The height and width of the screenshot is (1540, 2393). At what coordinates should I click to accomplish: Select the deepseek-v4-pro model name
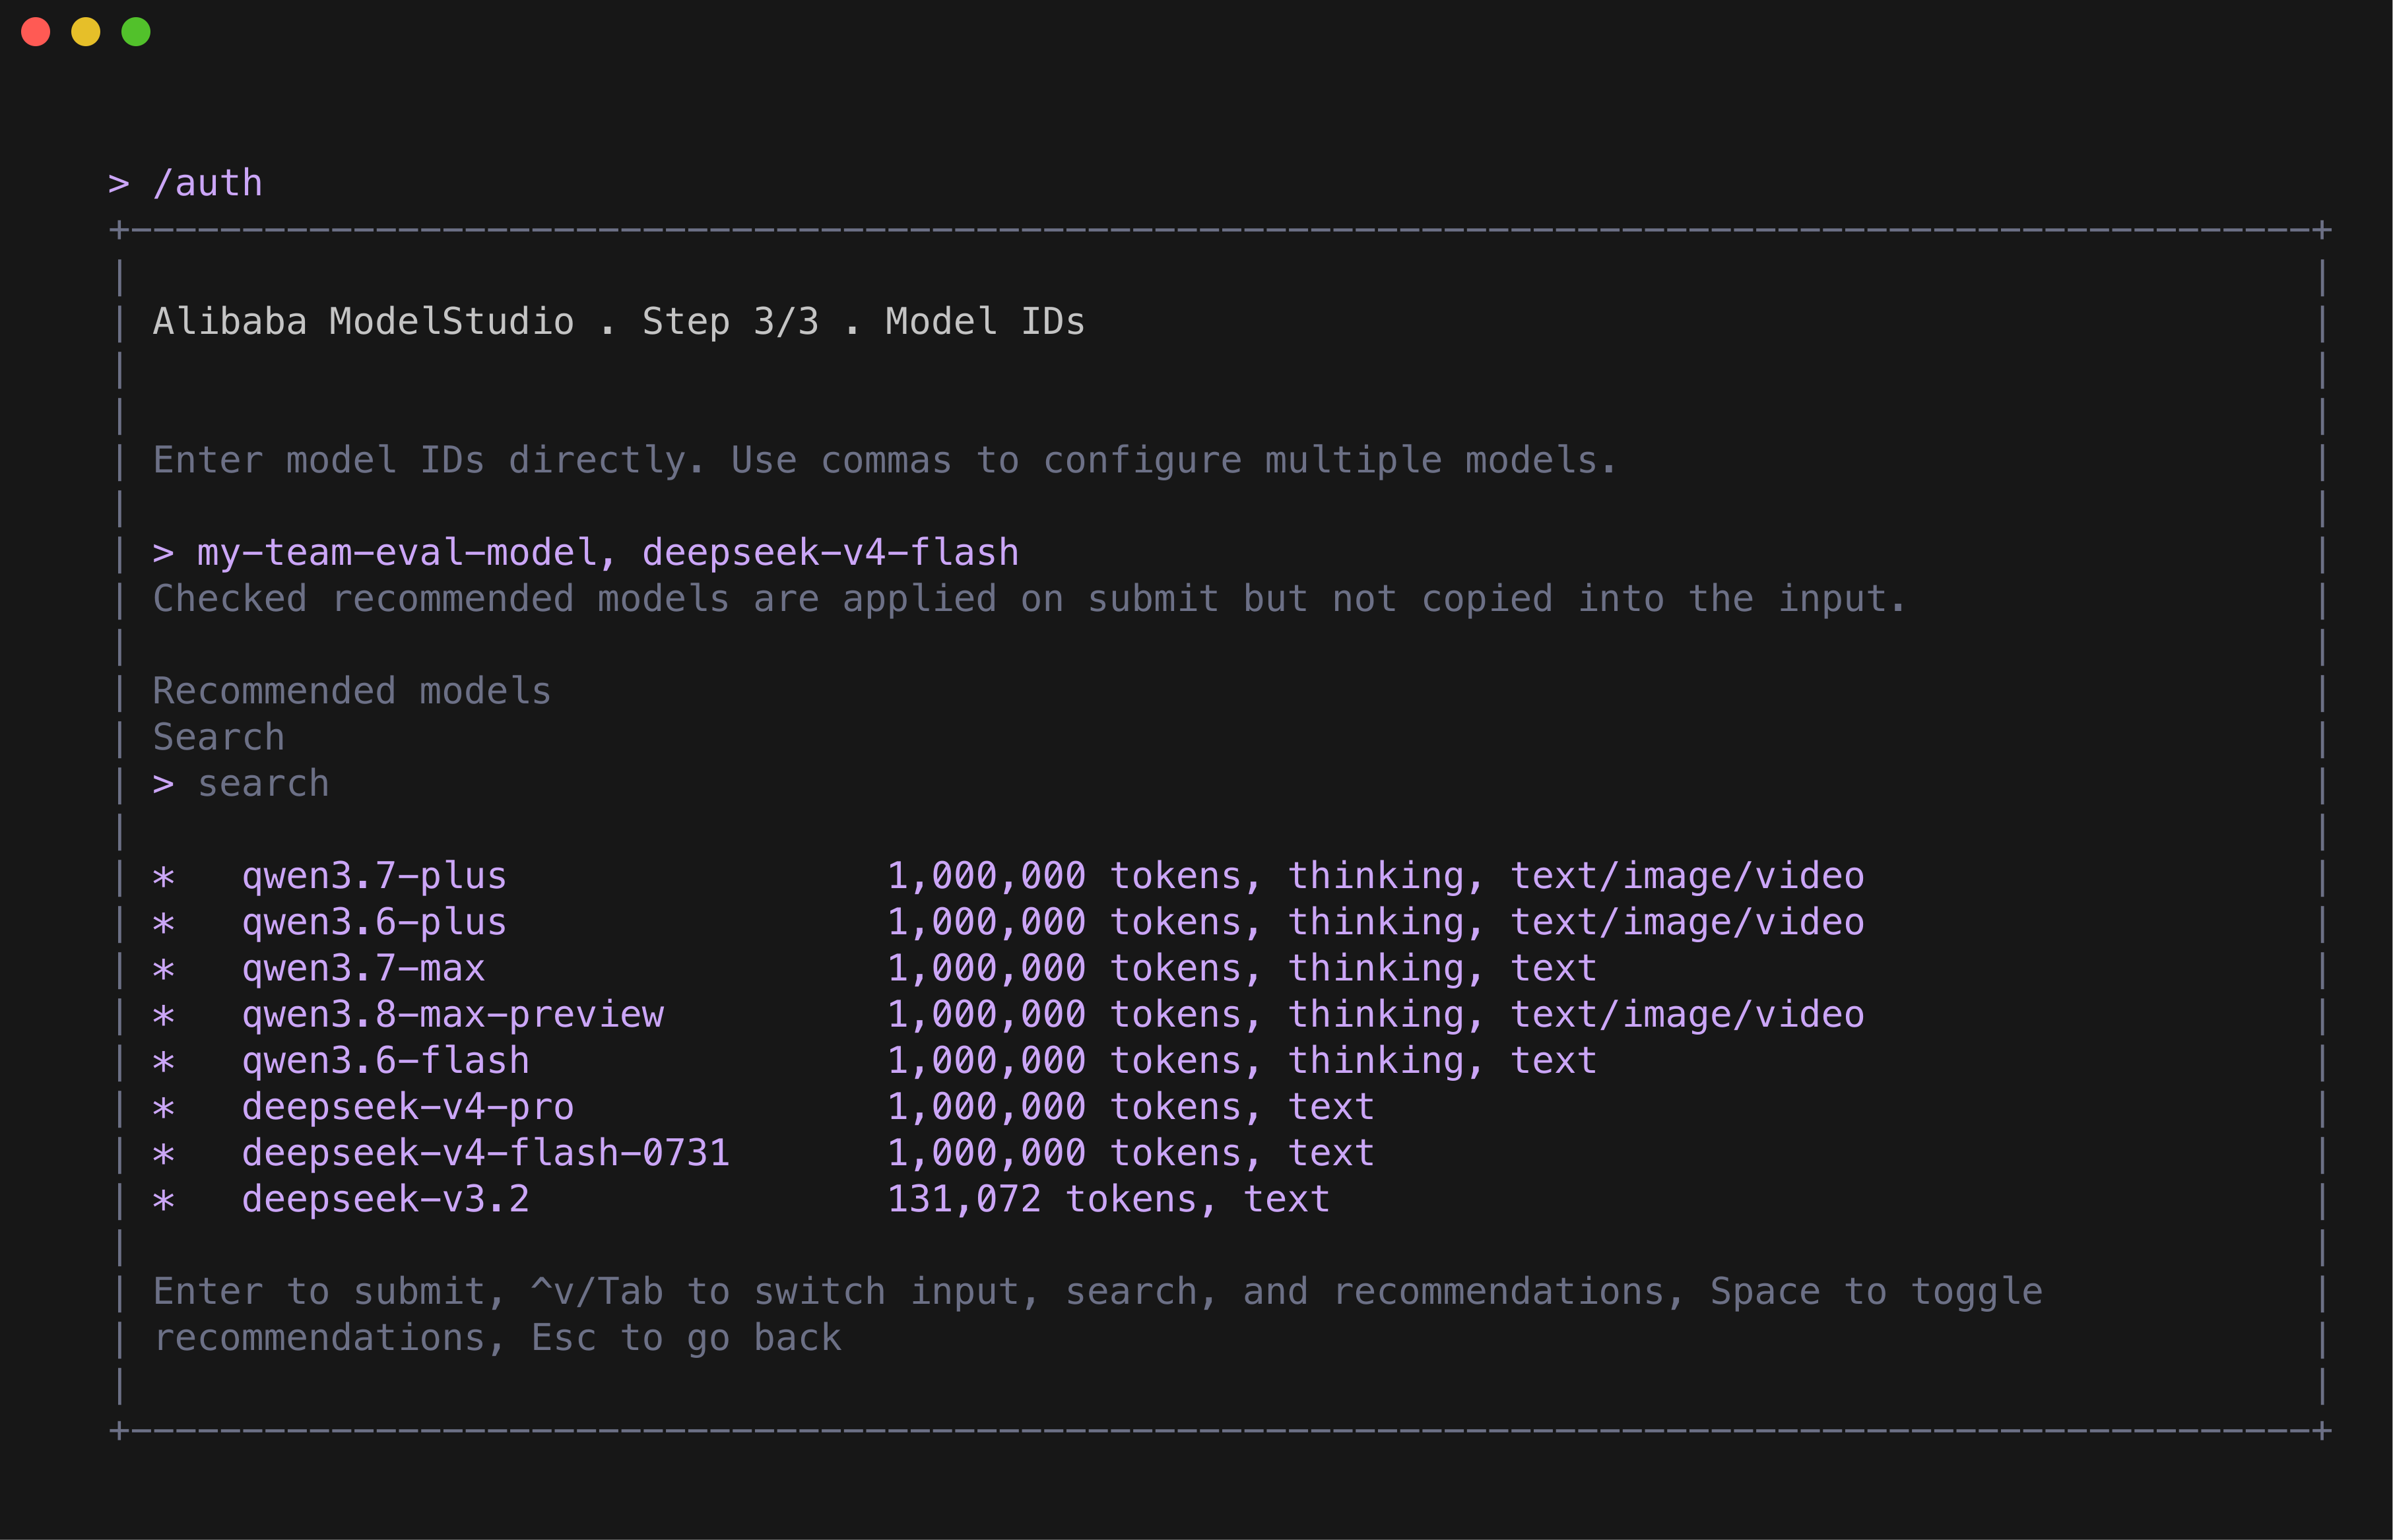pos(408,1107)
